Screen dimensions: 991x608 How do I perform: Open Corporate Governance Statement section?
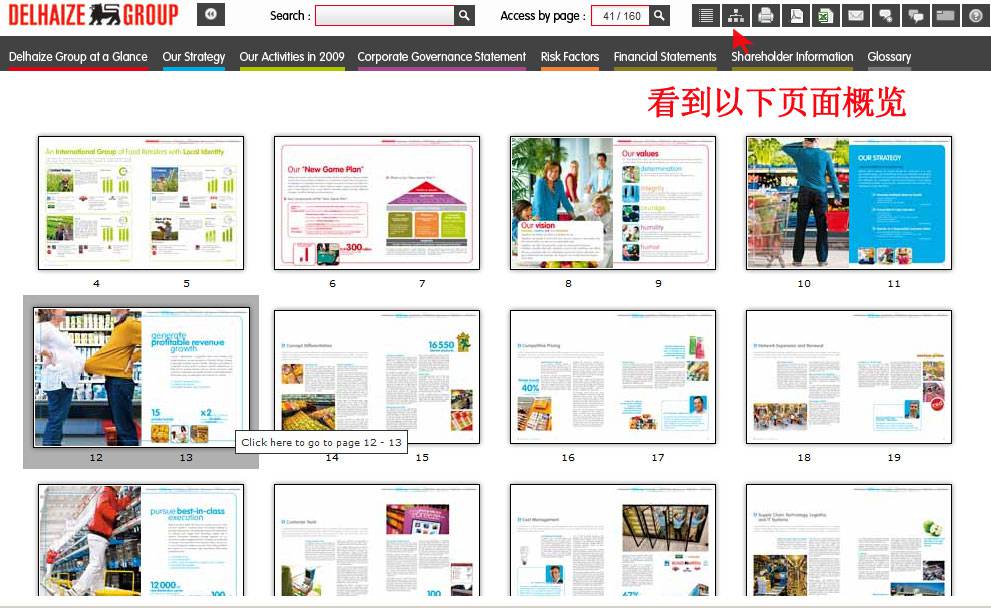(x=441, y=57)
